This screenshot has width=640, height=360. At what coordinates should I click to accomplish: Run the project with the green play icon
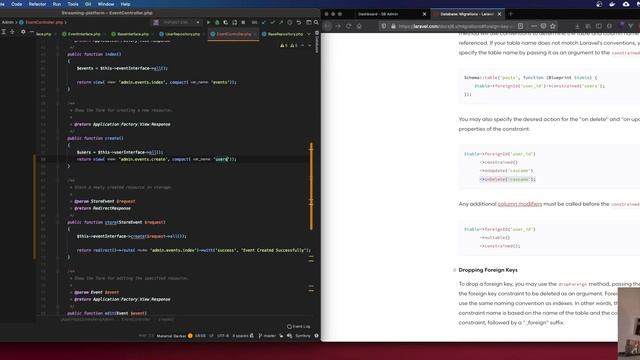pyautogui.click(x=208, y=22)
